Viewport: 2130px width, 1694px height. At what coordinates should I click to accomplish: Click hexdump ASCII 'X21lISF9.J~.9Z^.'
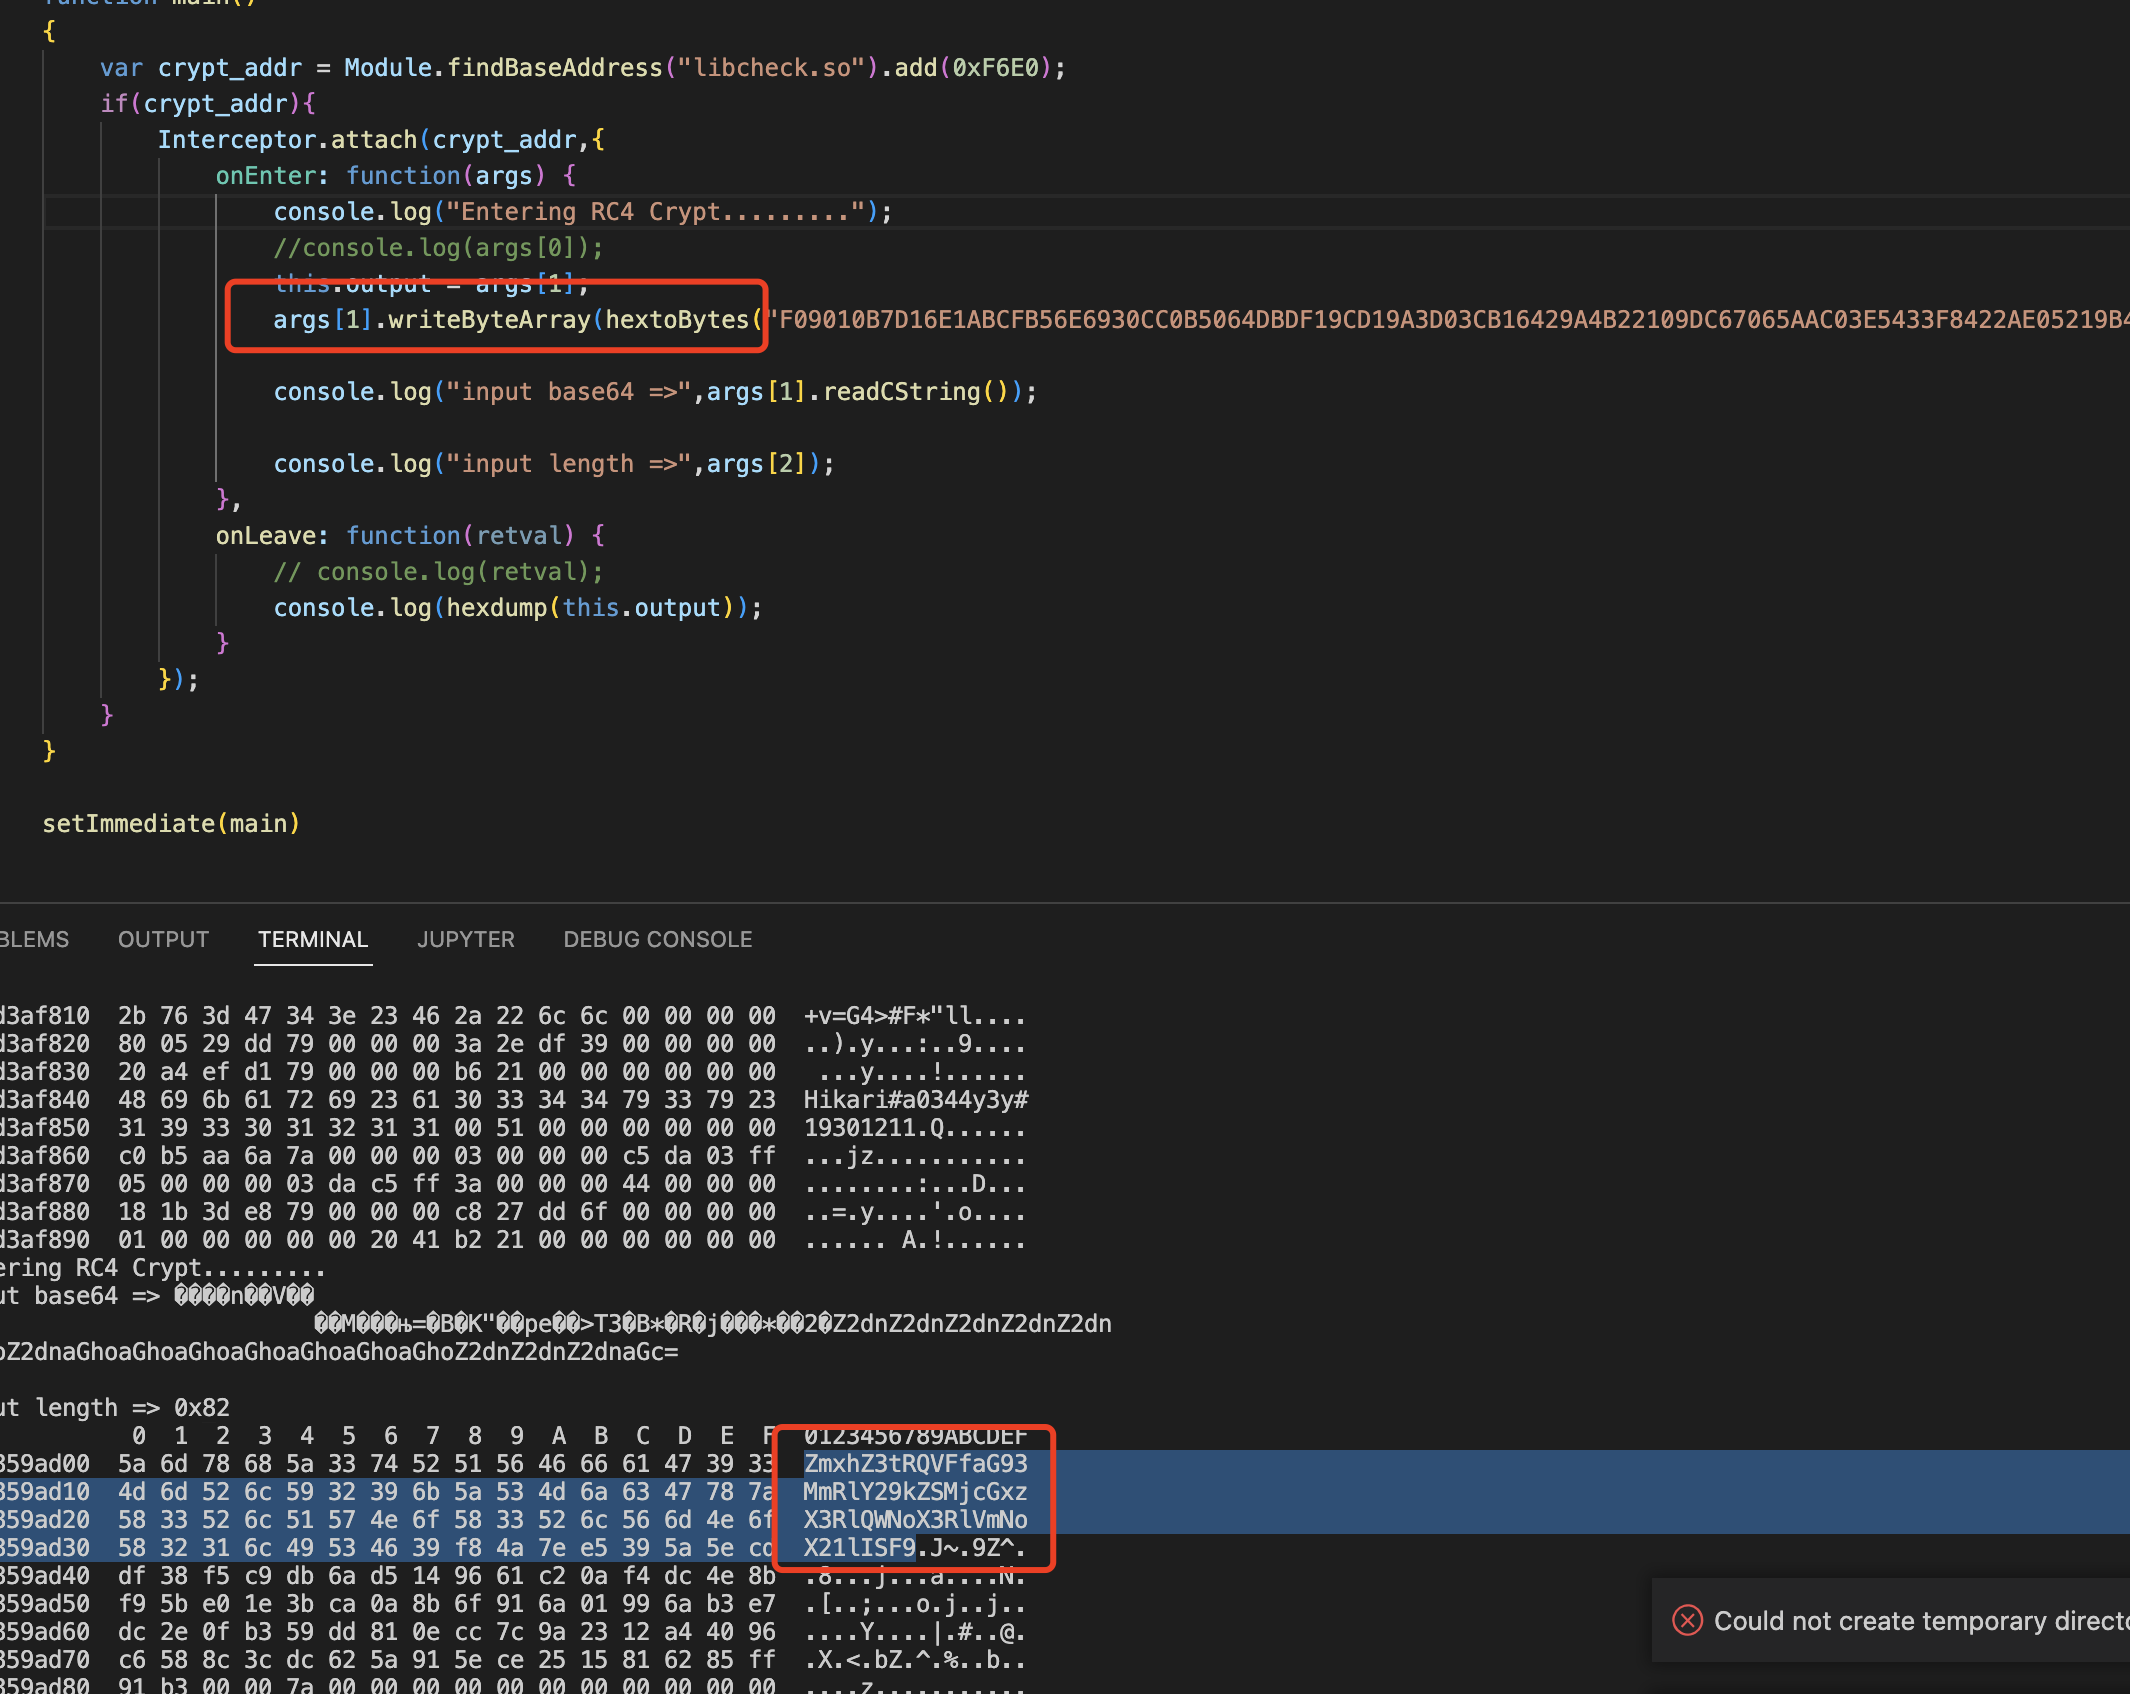coord(915,1547)
